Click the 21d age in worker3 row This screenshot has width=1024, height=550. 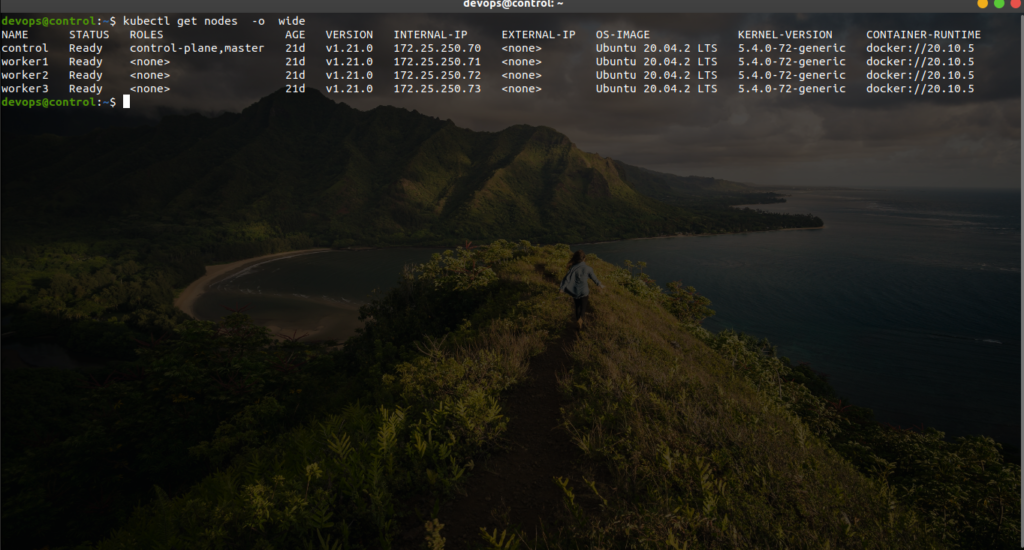pyautogui.click(x=295, y=89)
